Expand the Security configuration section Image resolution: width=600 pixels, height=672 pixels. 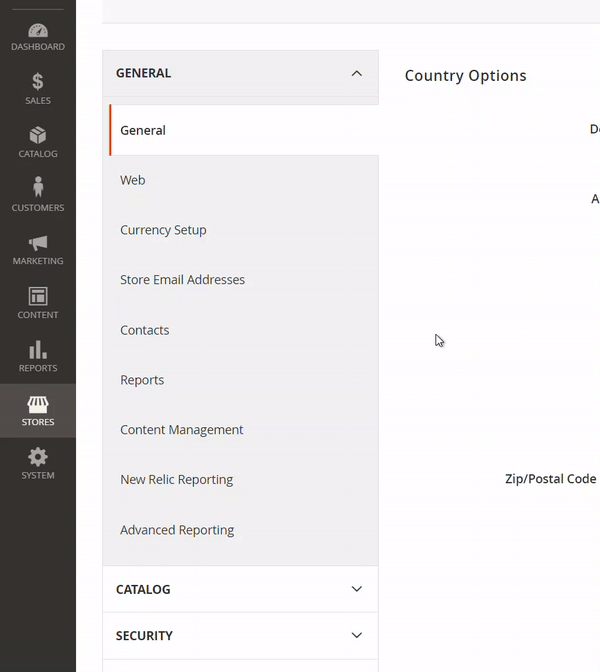tap(240, 636)
